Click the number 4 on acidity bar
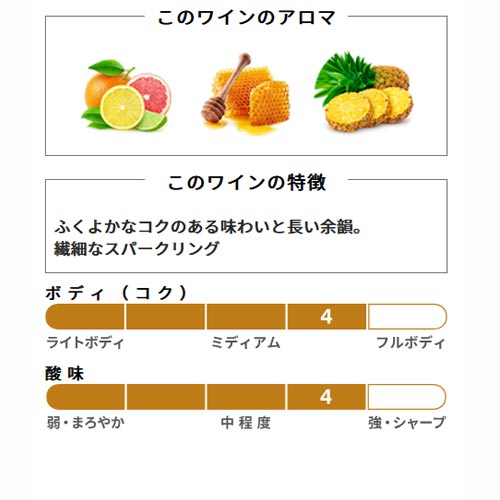The width and height of the screenshot is (500, 500). tap(326, 397)
